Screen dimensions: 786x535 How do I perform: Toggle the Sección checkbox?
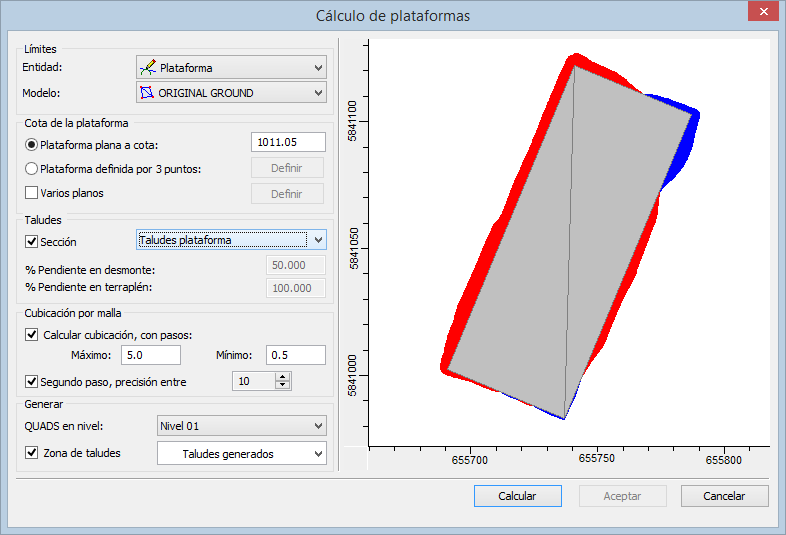(31, 242)
